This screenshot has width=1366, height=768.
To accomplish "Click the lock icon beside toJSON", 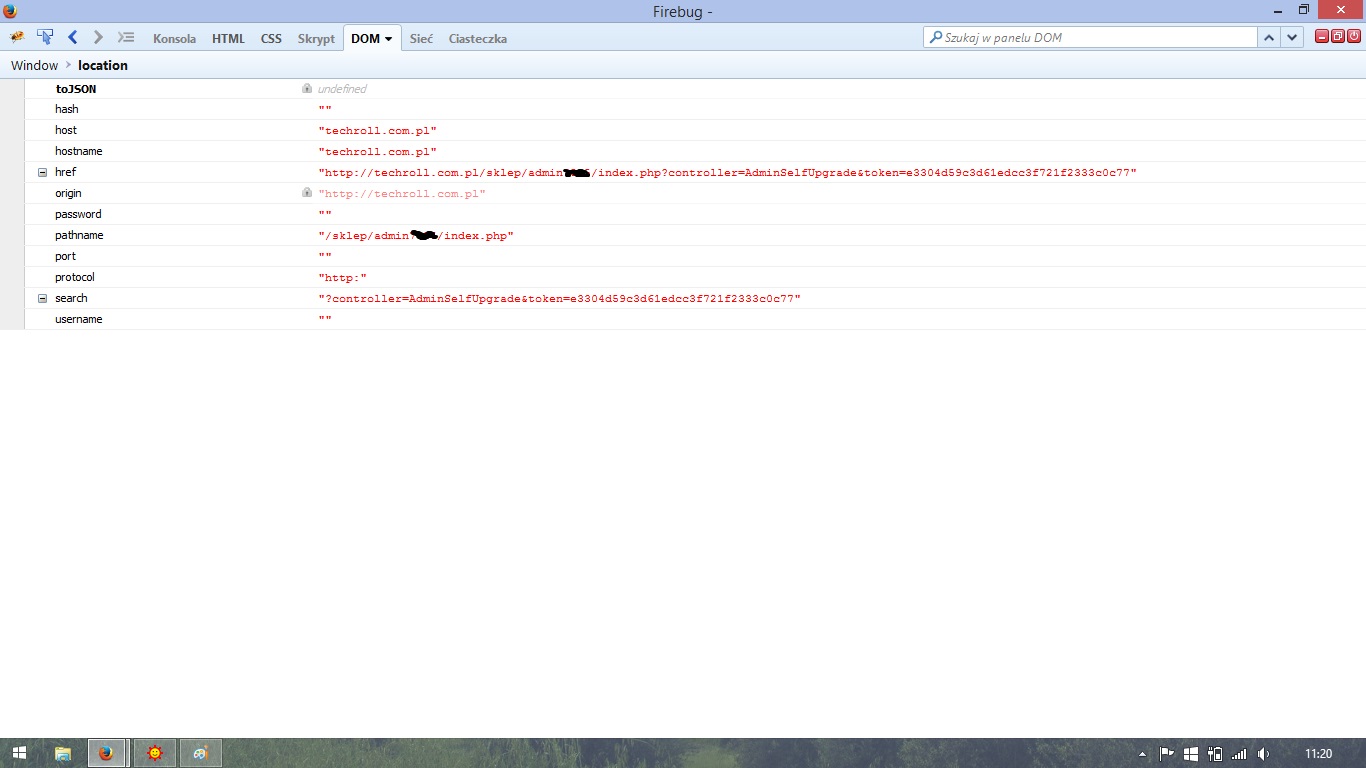I will (307, 88).
